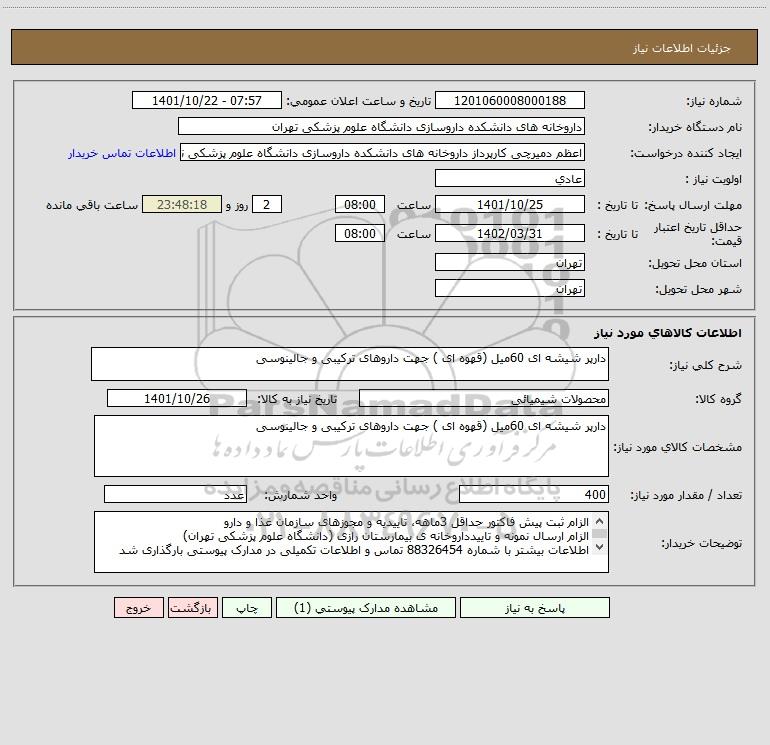
Task: Click goods group field محصولات شیمیائی
Action: pos(484,398)
